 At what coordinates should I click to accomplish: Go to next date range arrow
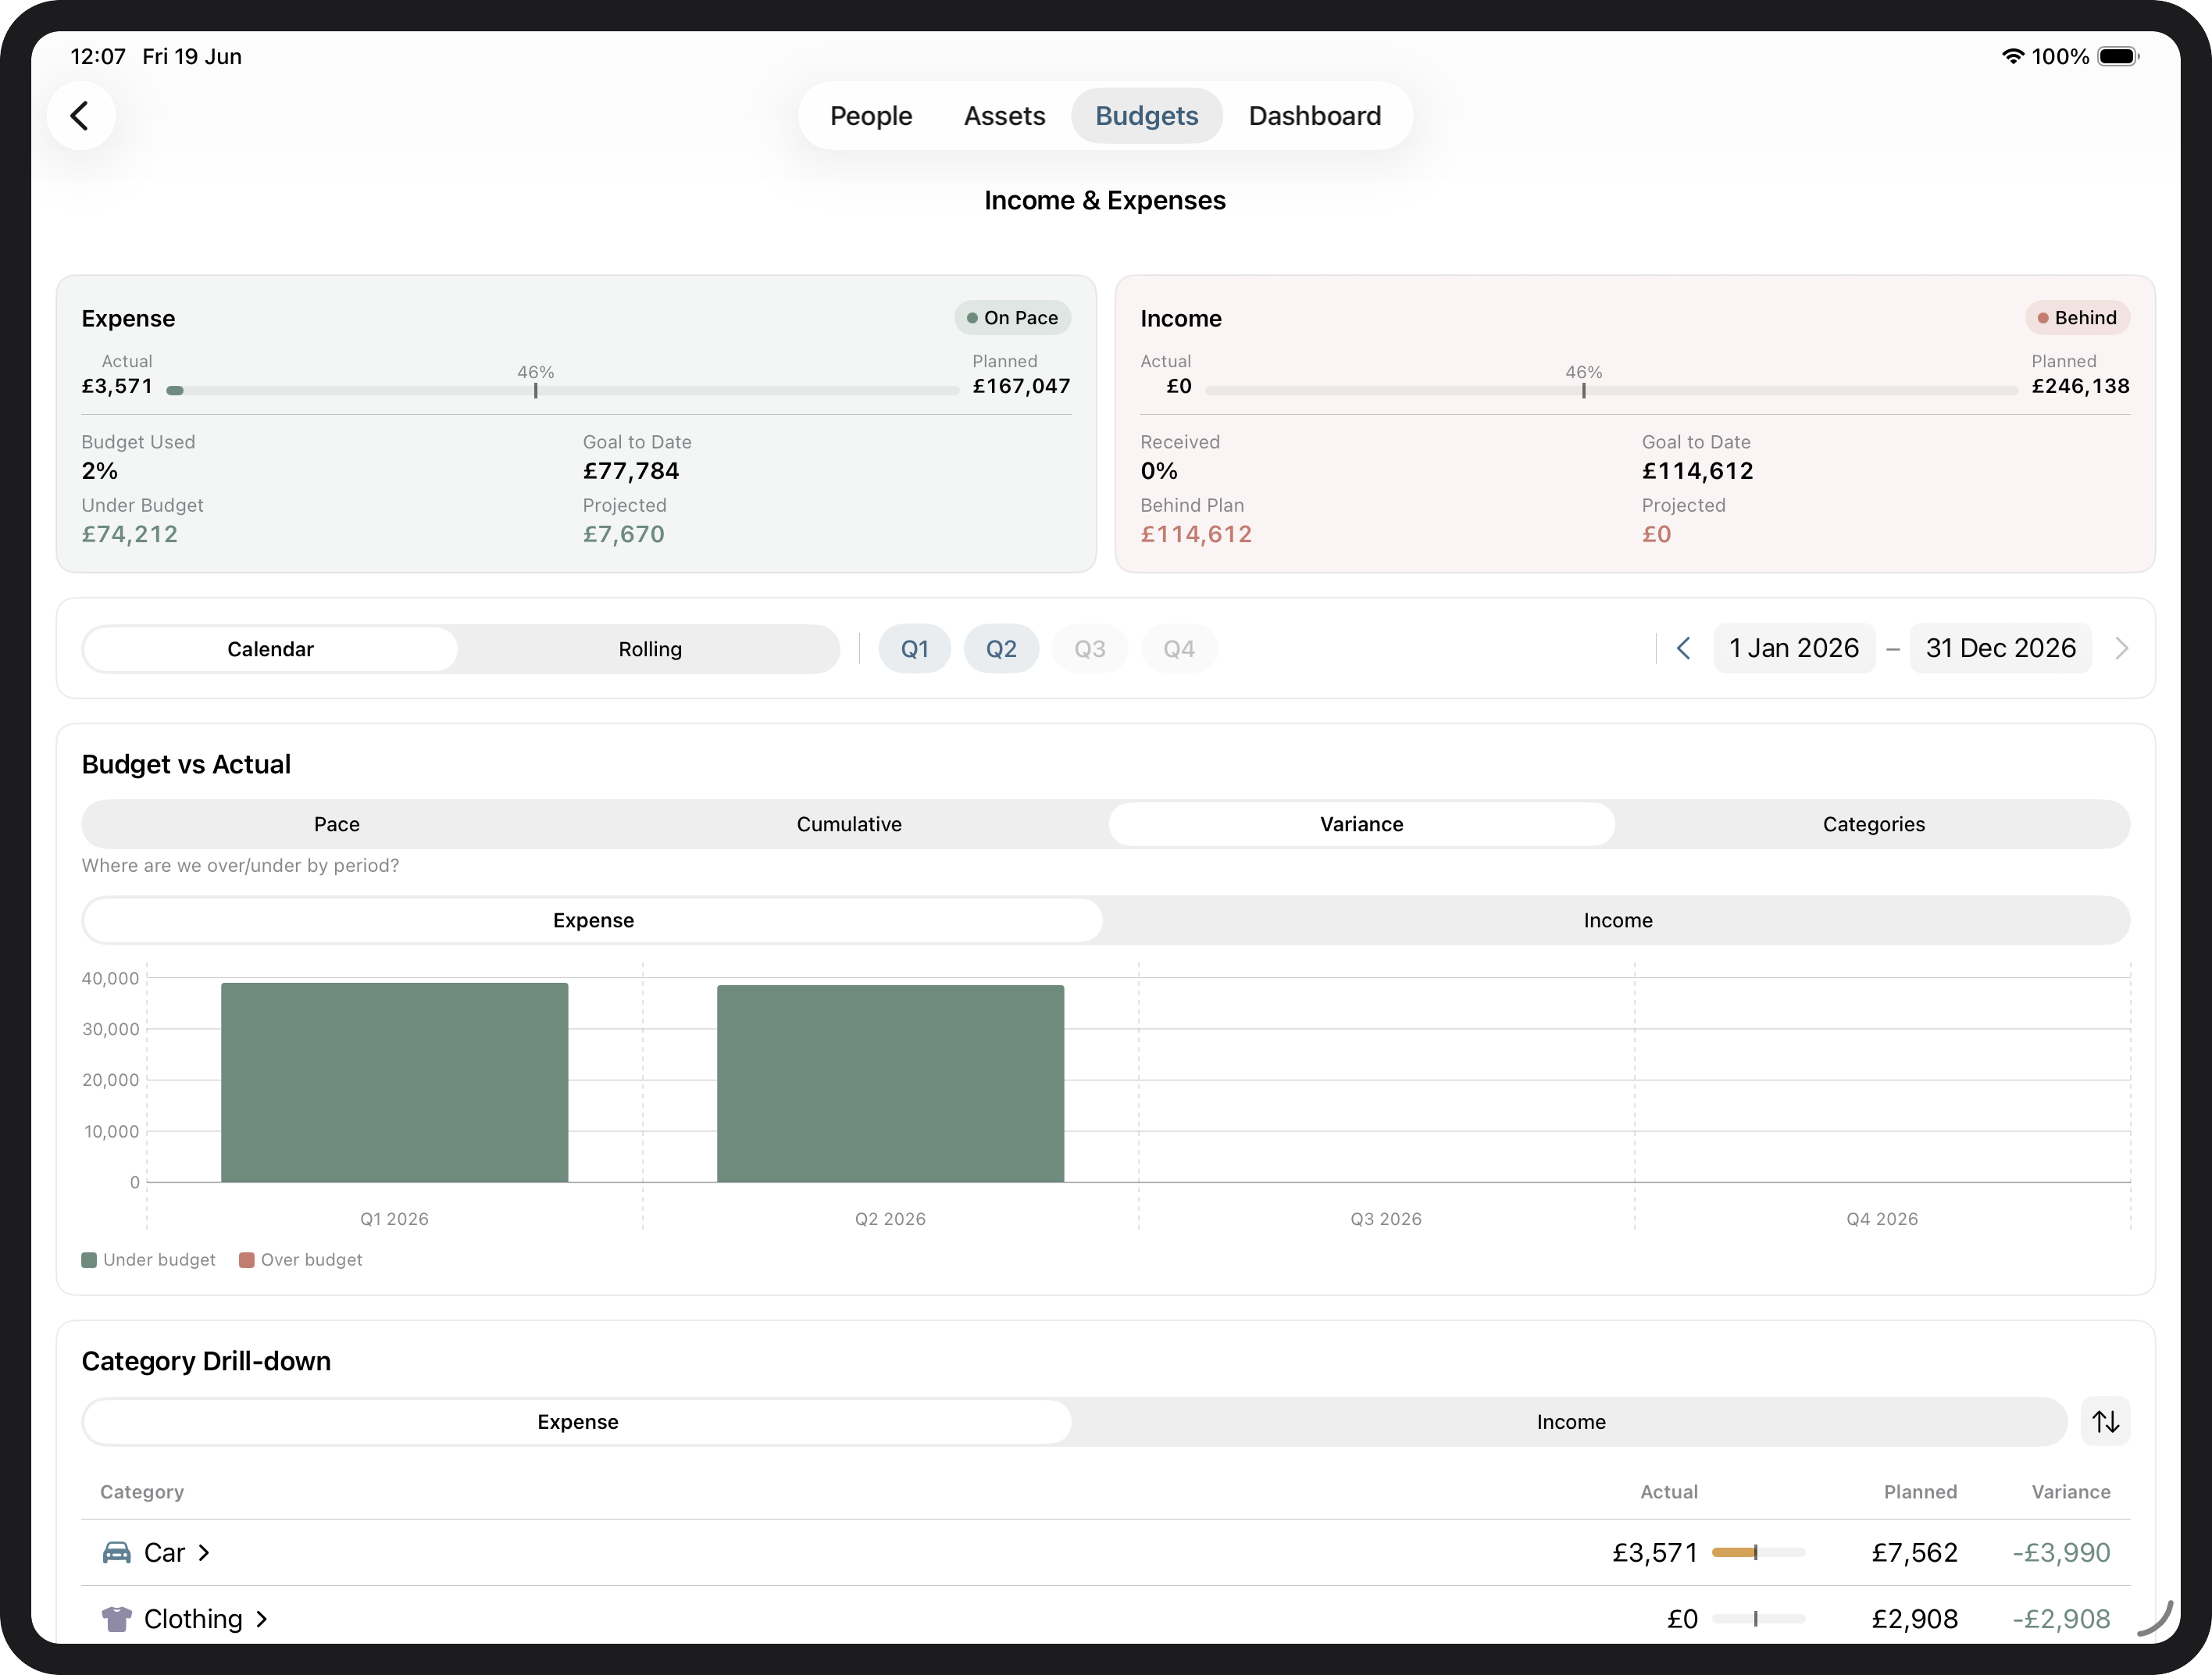2122,648
